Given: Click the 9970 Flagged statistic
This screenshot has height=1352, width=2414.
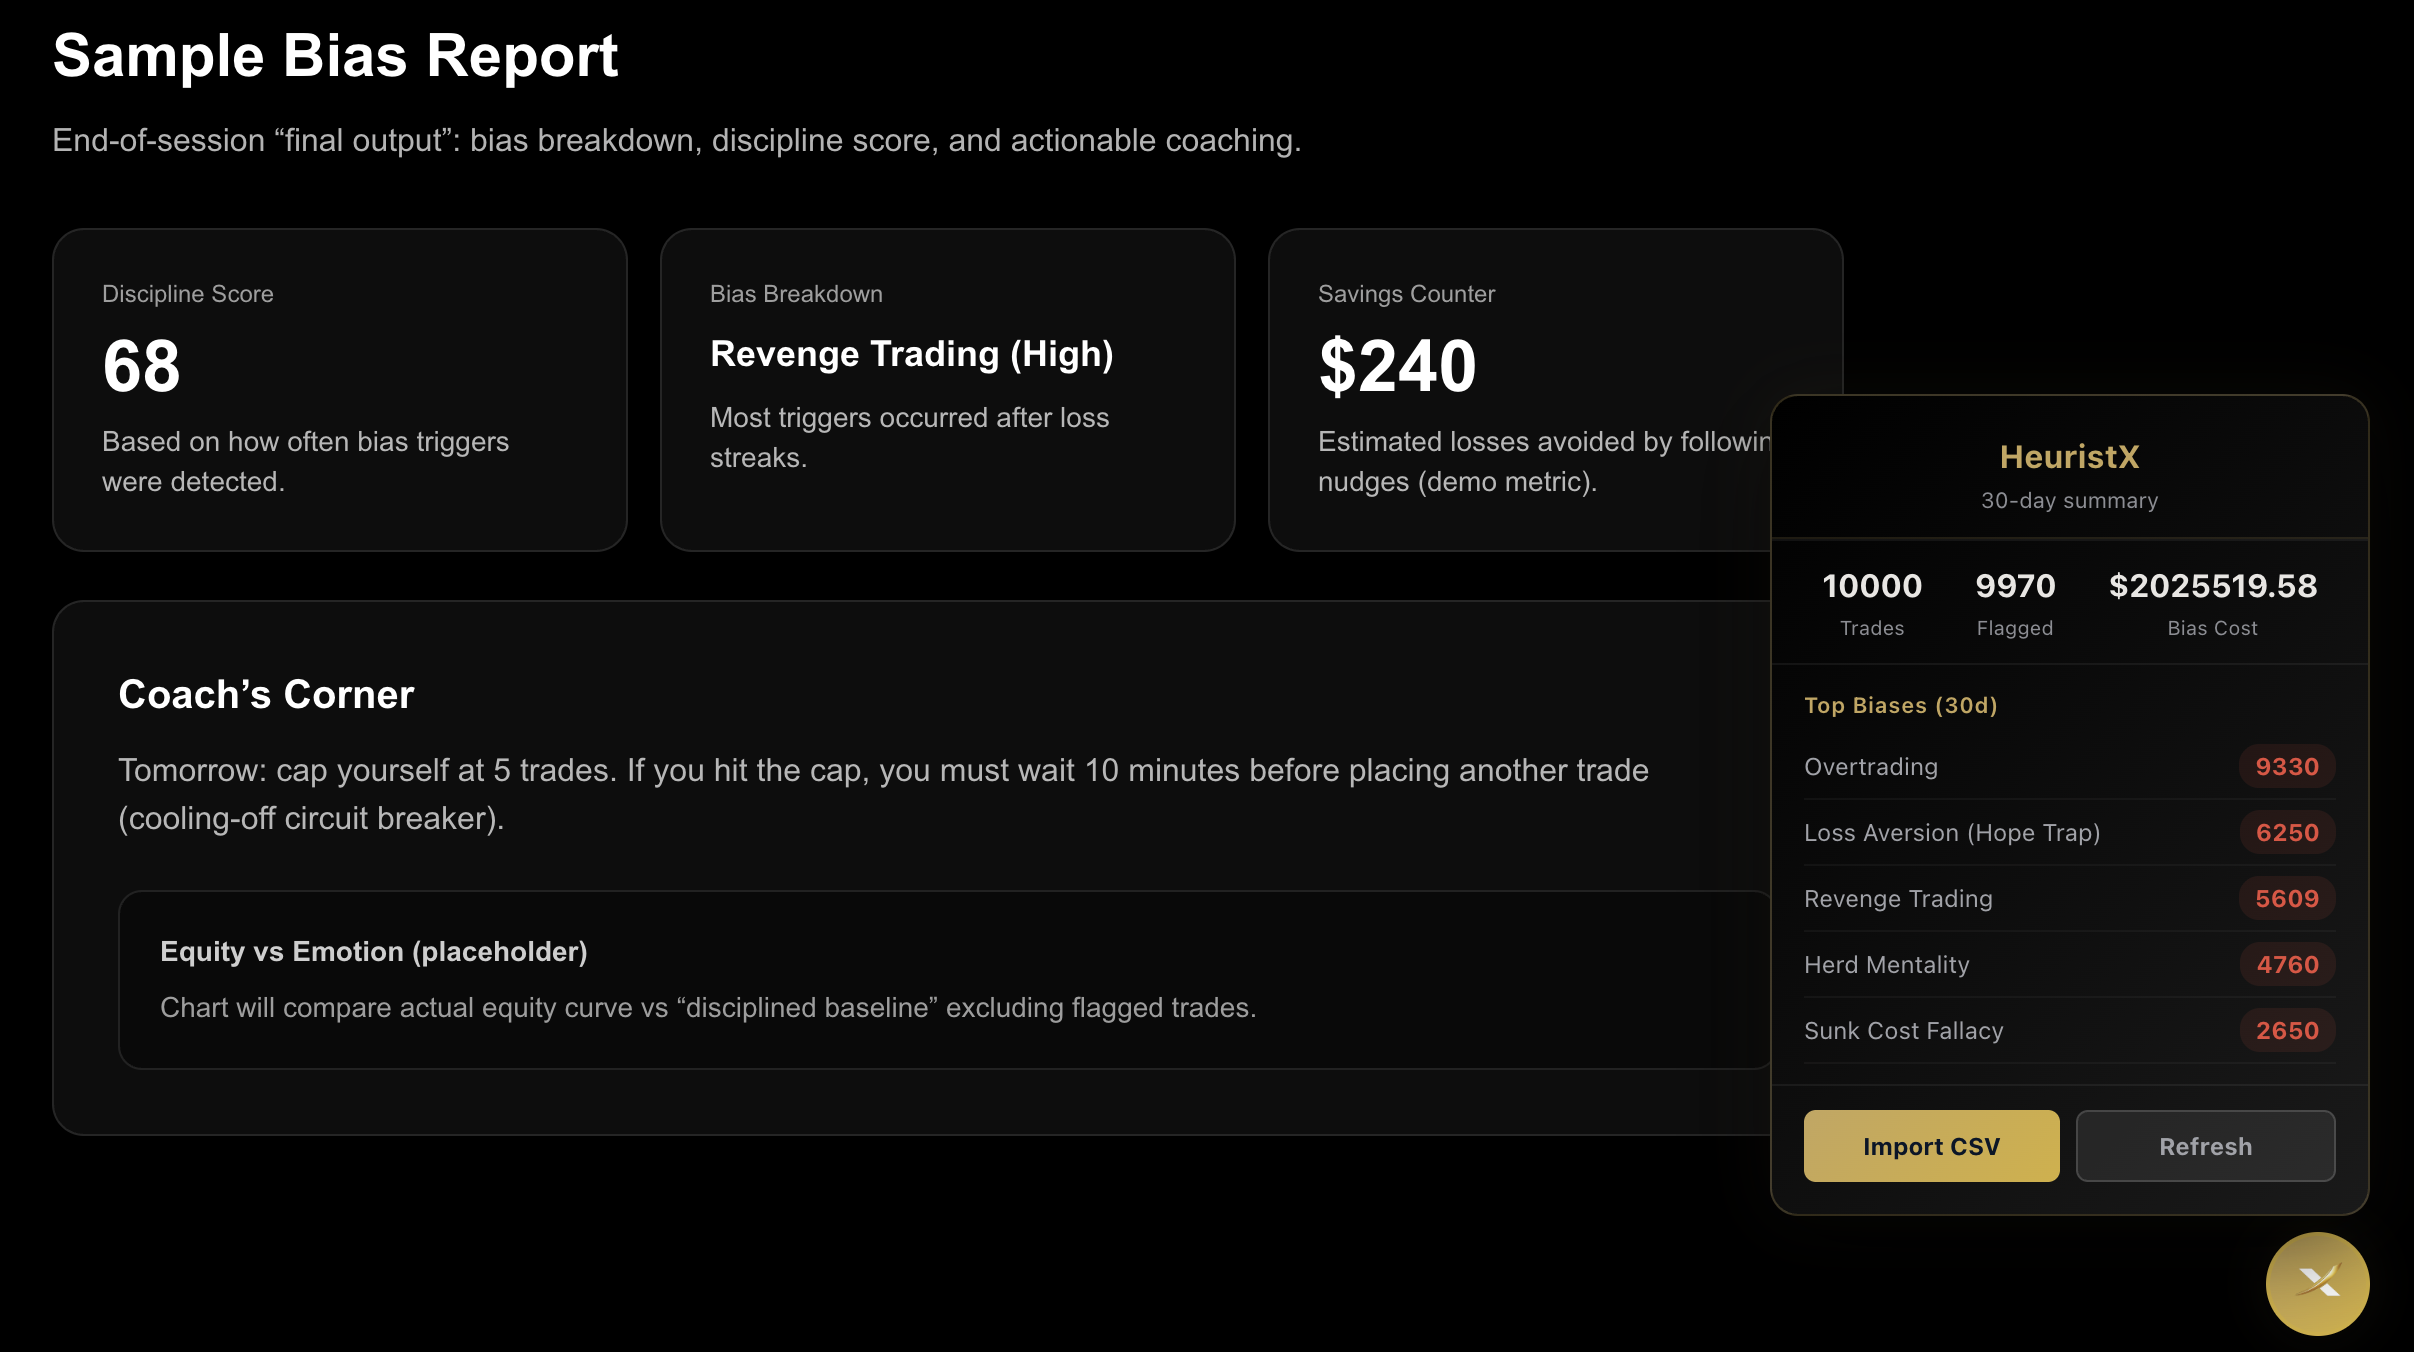Looking at the screenshot, I should [x=2015, y=587].
